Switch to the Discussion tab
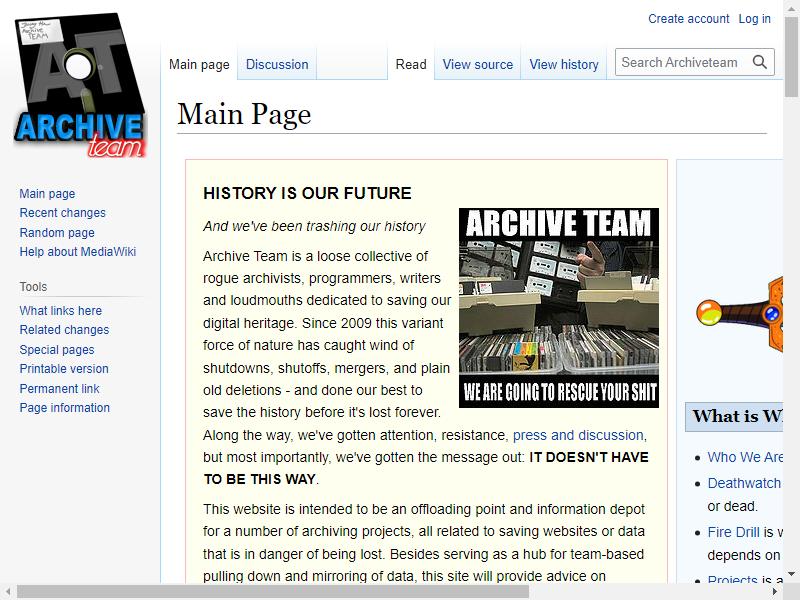 (277, 64)
